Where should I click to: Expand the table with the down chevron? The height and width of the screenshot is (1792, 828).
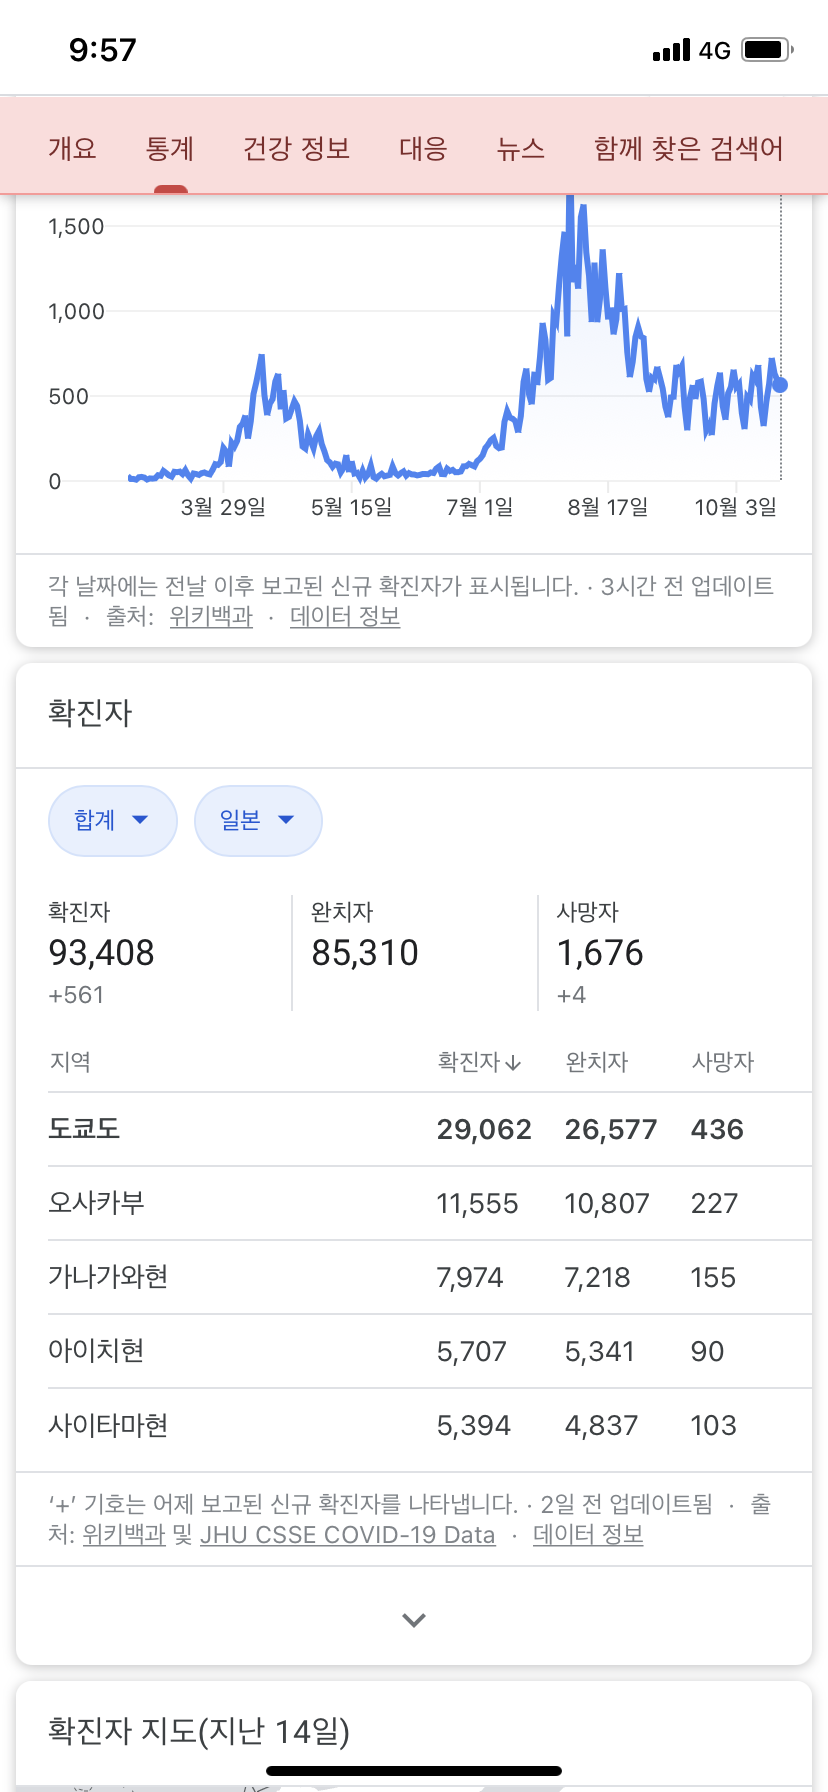coord(414,1619)
